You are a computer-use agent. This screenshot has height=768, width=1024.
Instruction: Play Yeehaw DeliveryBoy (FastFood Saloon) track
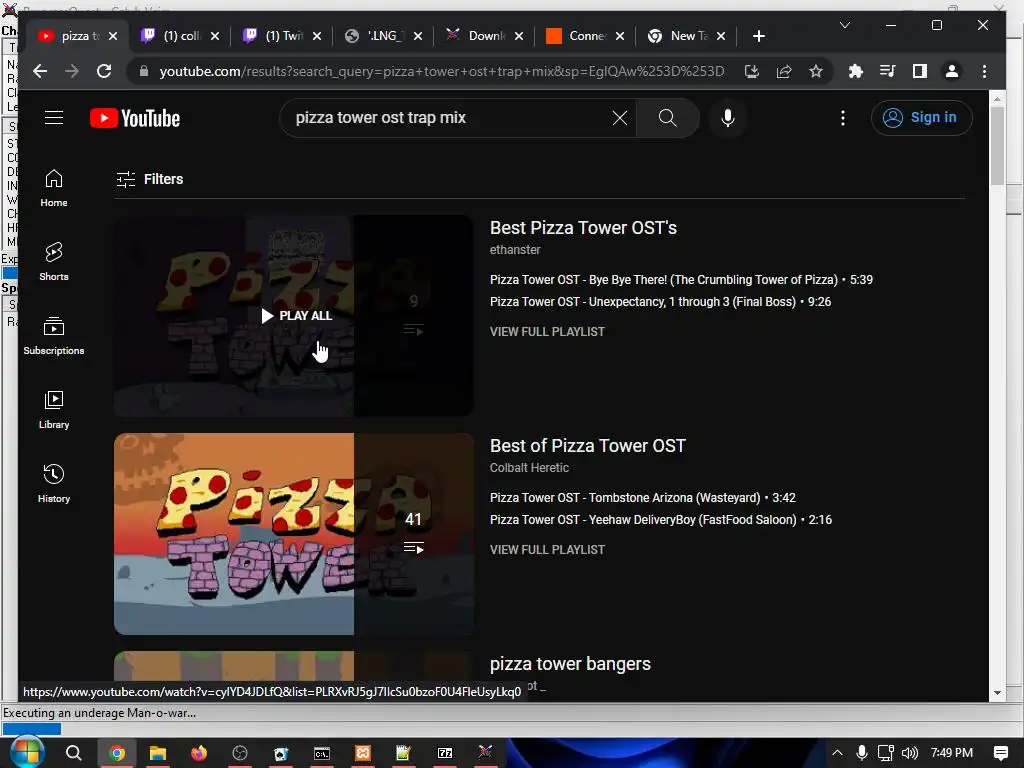pyautogui.click(x=661, y=520)
